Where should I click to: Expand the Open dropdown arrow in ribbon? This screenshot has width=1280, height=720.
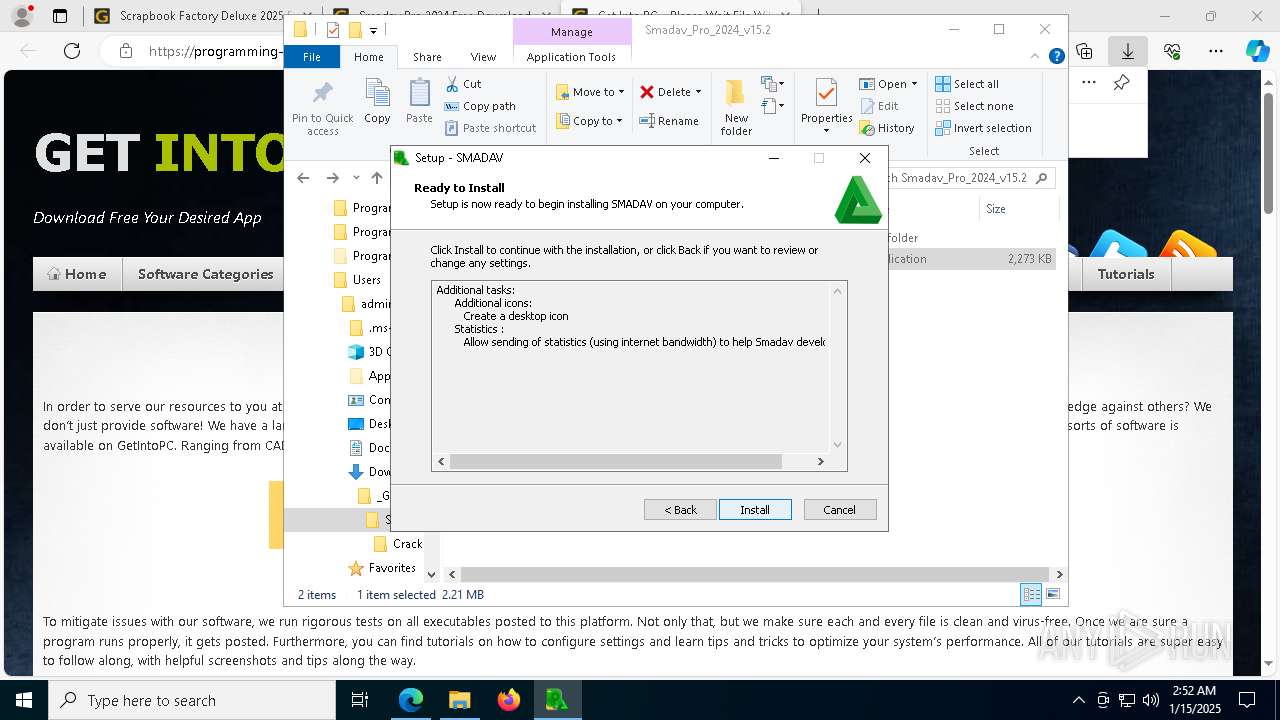(914, 84)
